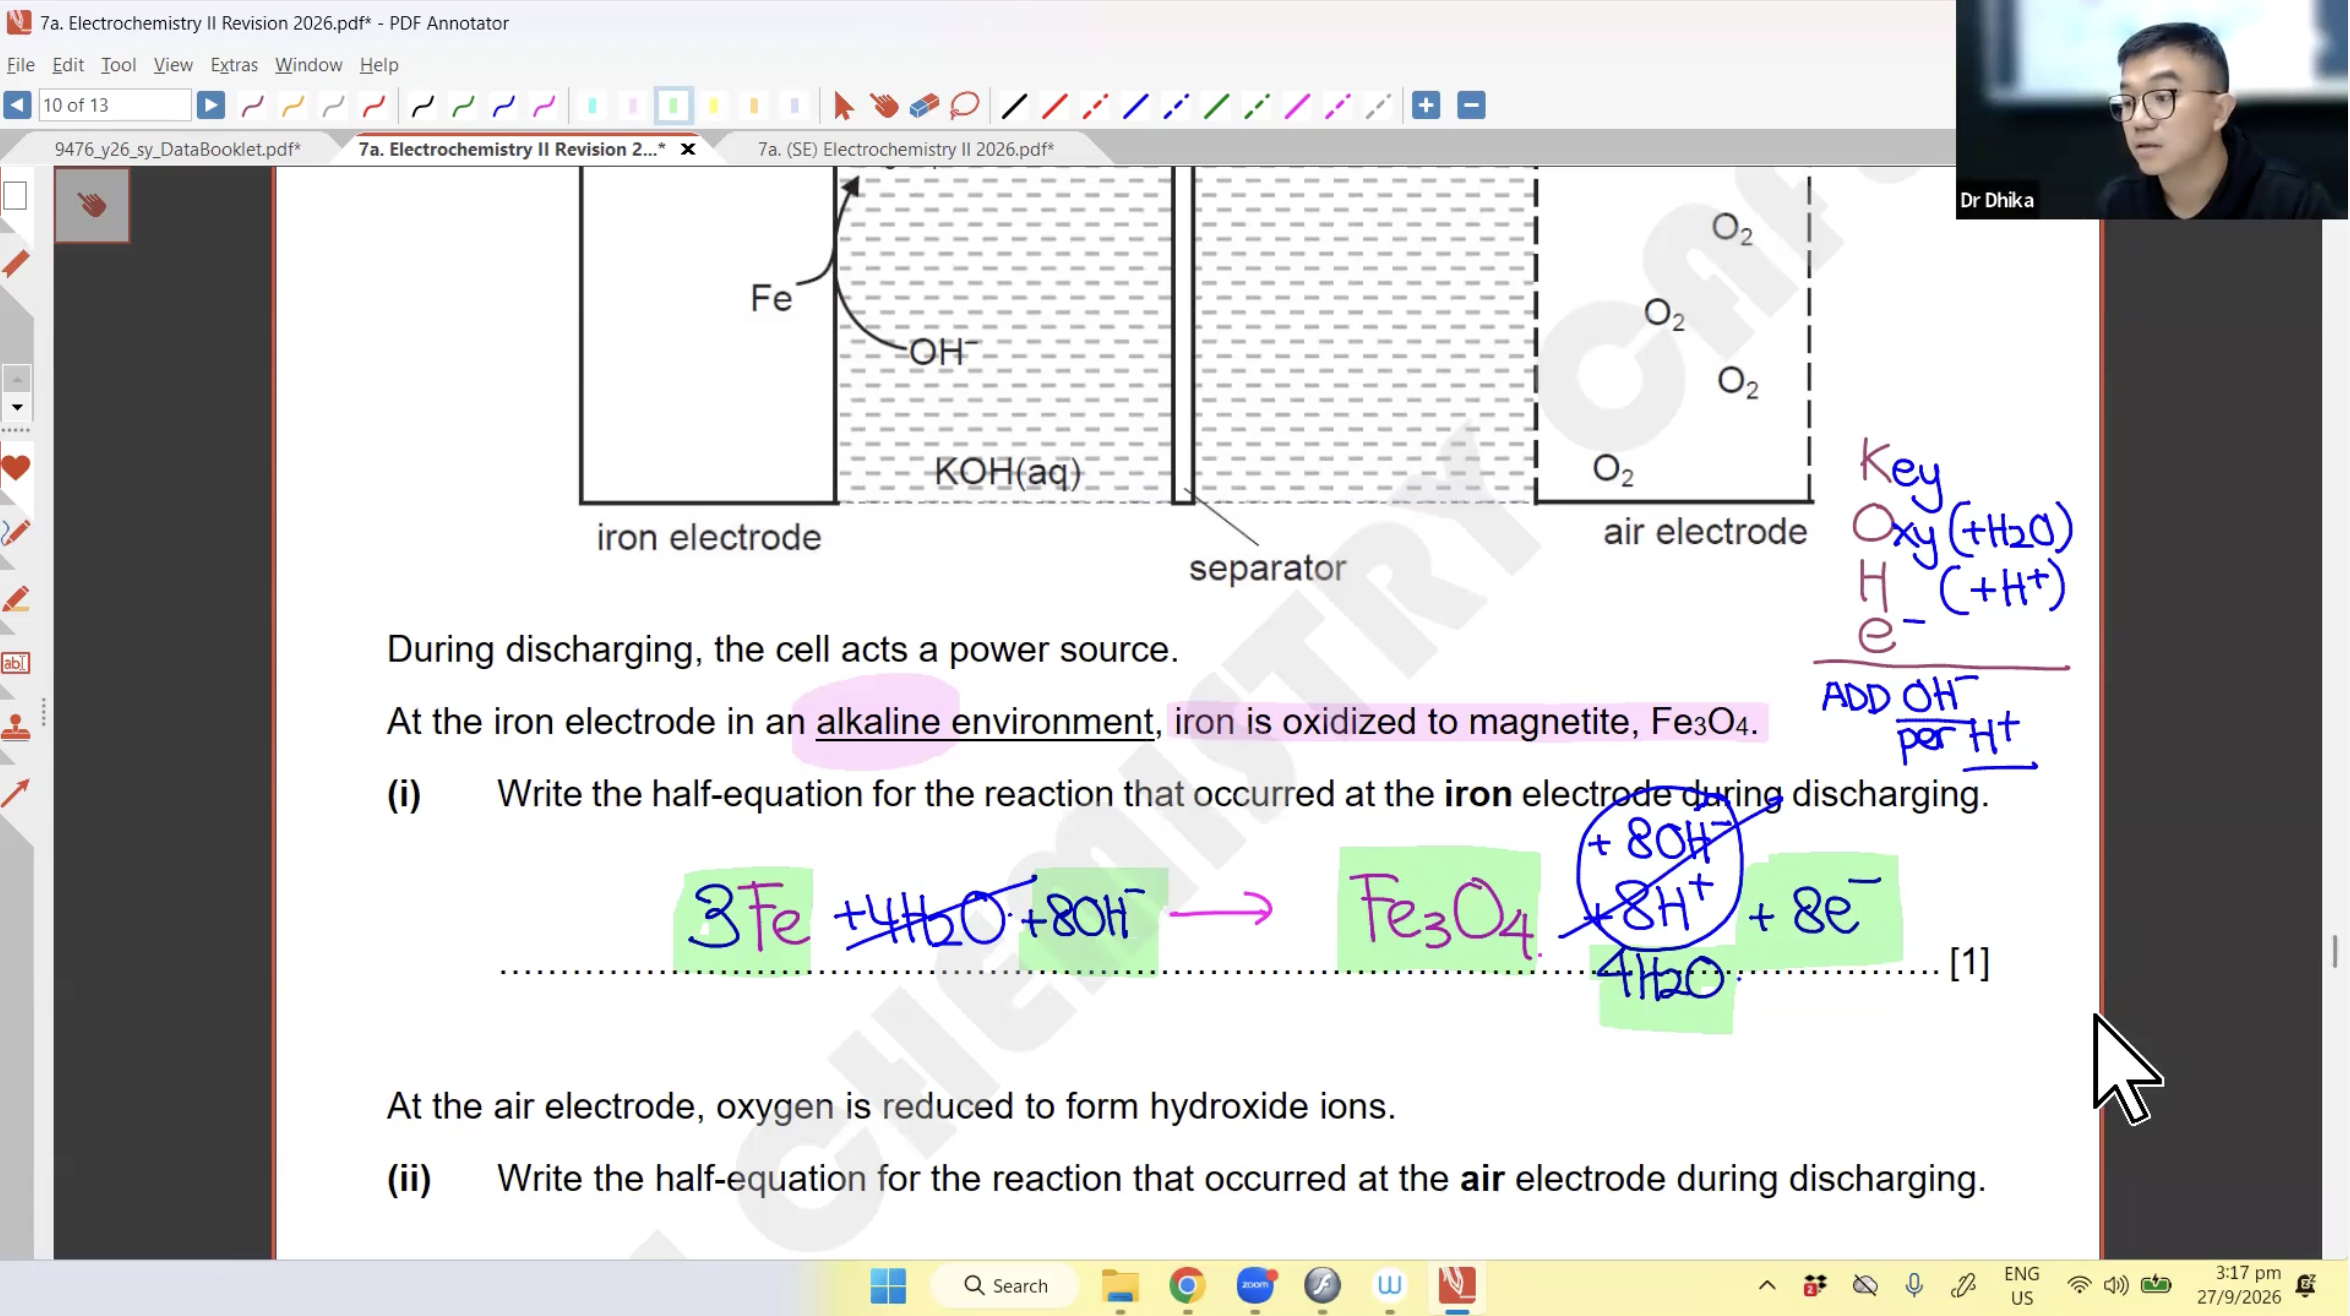Choose the solid magenta line tool

(x=1297, y=105)
